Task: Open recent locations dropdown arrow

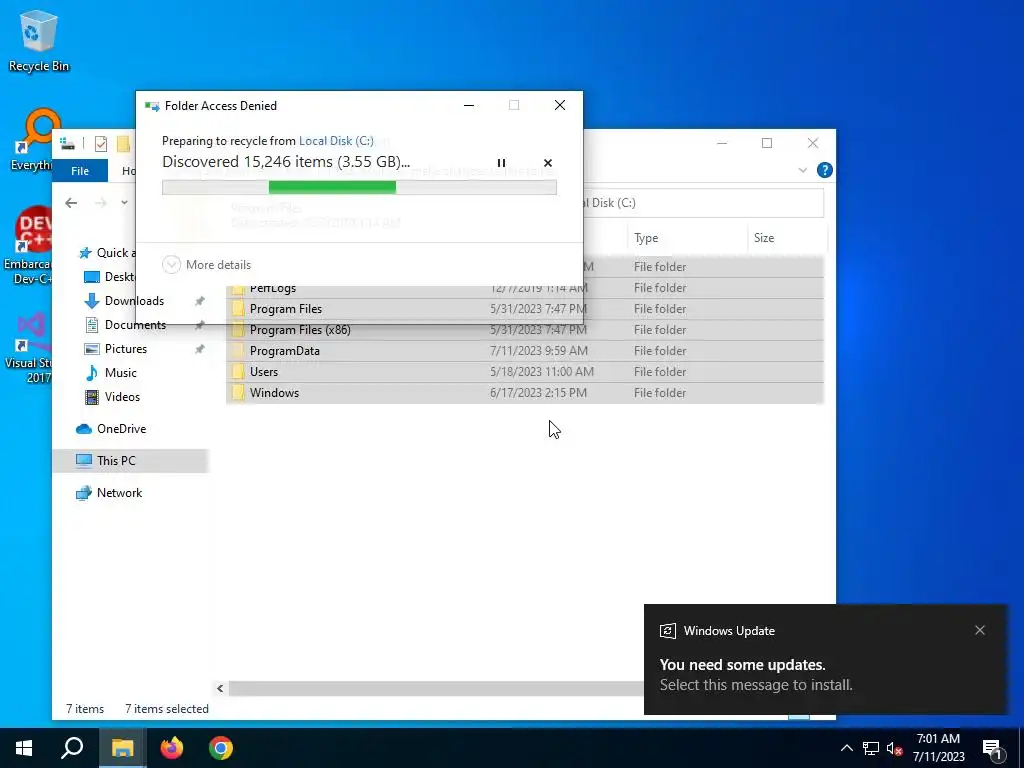Action: 124,202
